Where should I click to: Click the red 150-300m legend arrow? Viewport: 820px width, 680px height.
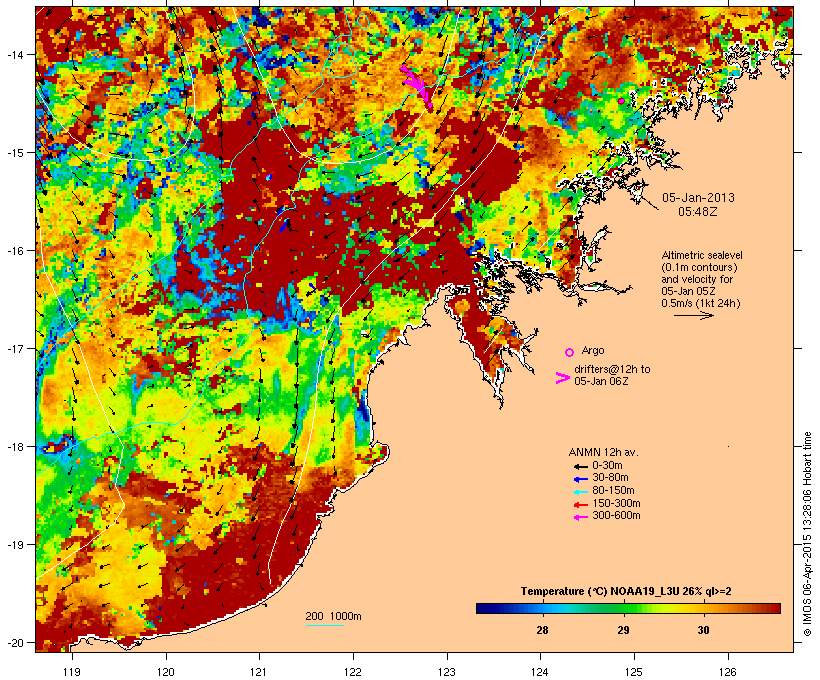tap(581, 505)
